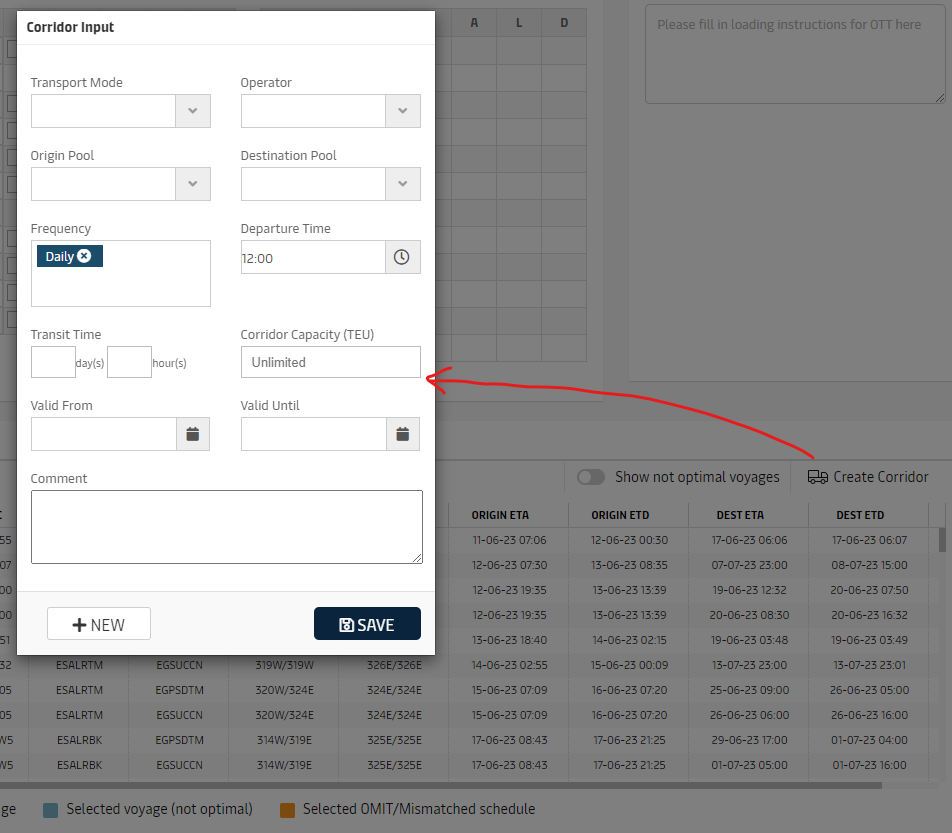Expand the Transport Mode dropdown

(x=193, y=111)
